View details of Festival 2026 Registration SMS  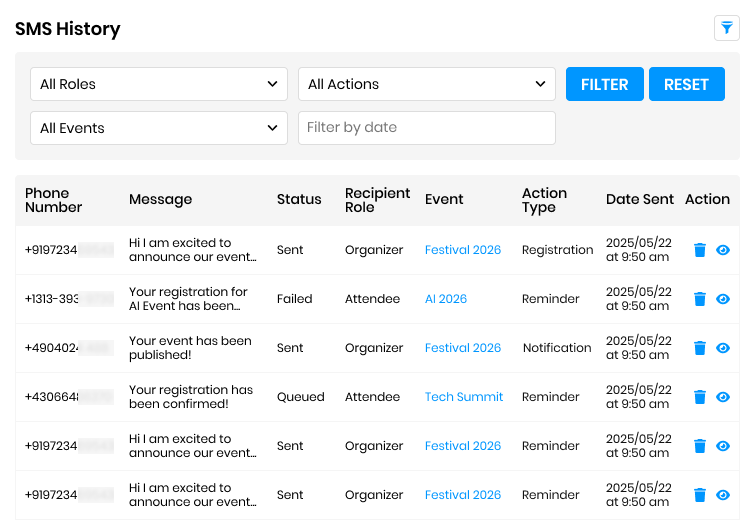click(x=723, y=250)
